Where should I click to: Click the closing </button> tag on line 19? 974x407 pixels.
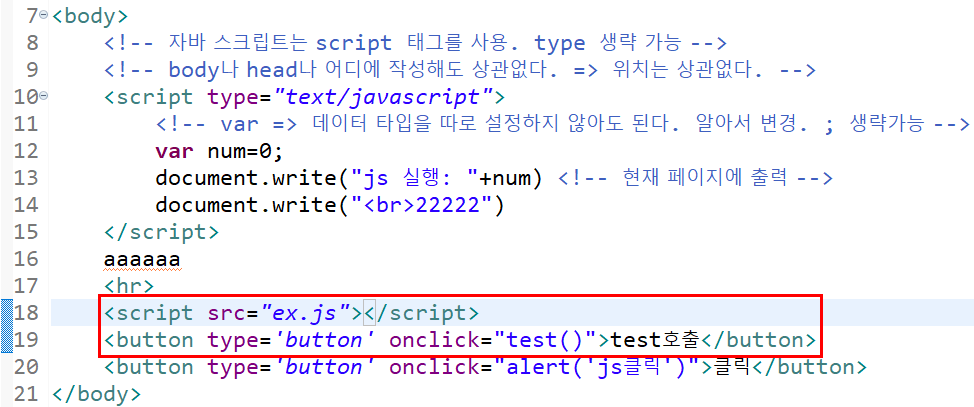(758, 341)
